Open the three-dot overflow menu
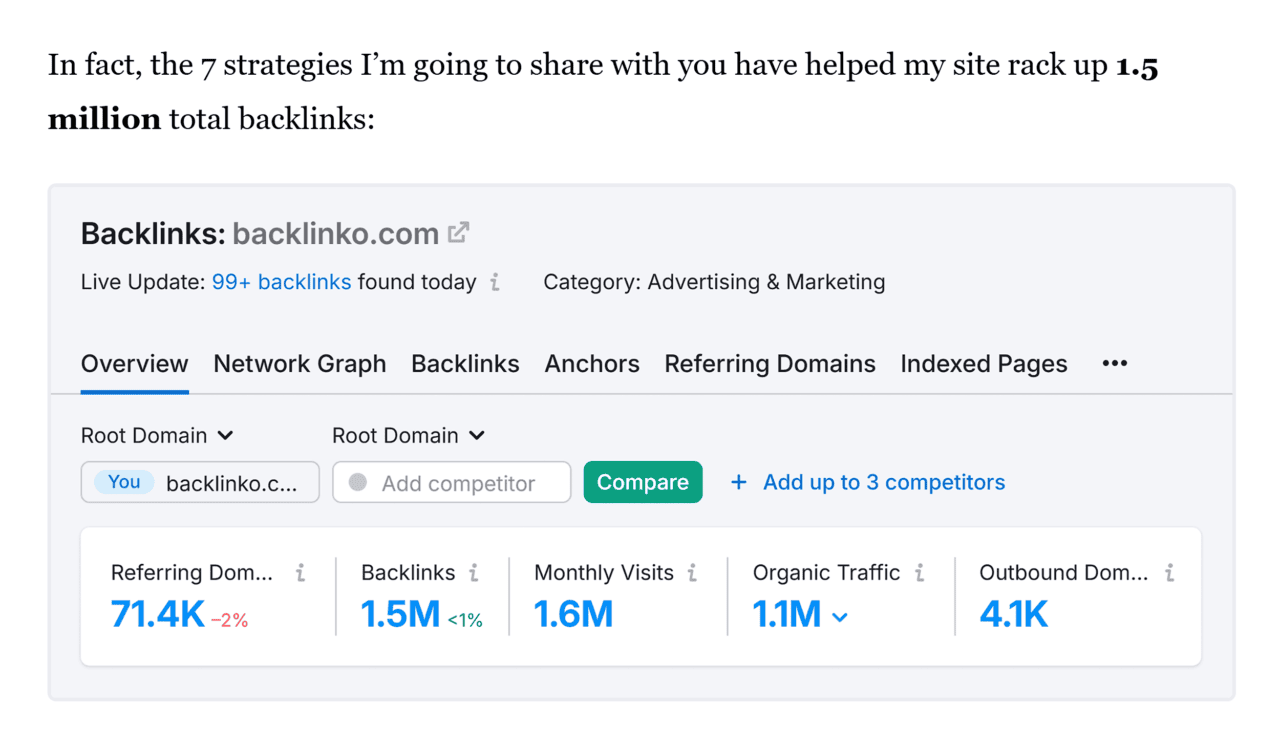Screen dimensions: 1280x746 pyautogui.click(x=1113, y=364)
